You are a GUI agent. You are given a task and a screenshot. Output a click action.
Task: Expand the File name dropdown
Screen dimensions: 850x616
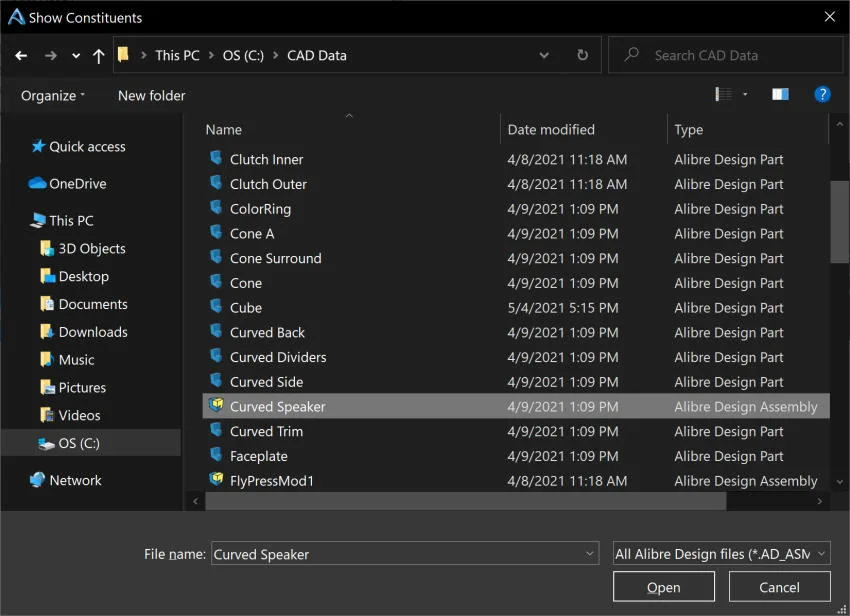pos(589,554)
